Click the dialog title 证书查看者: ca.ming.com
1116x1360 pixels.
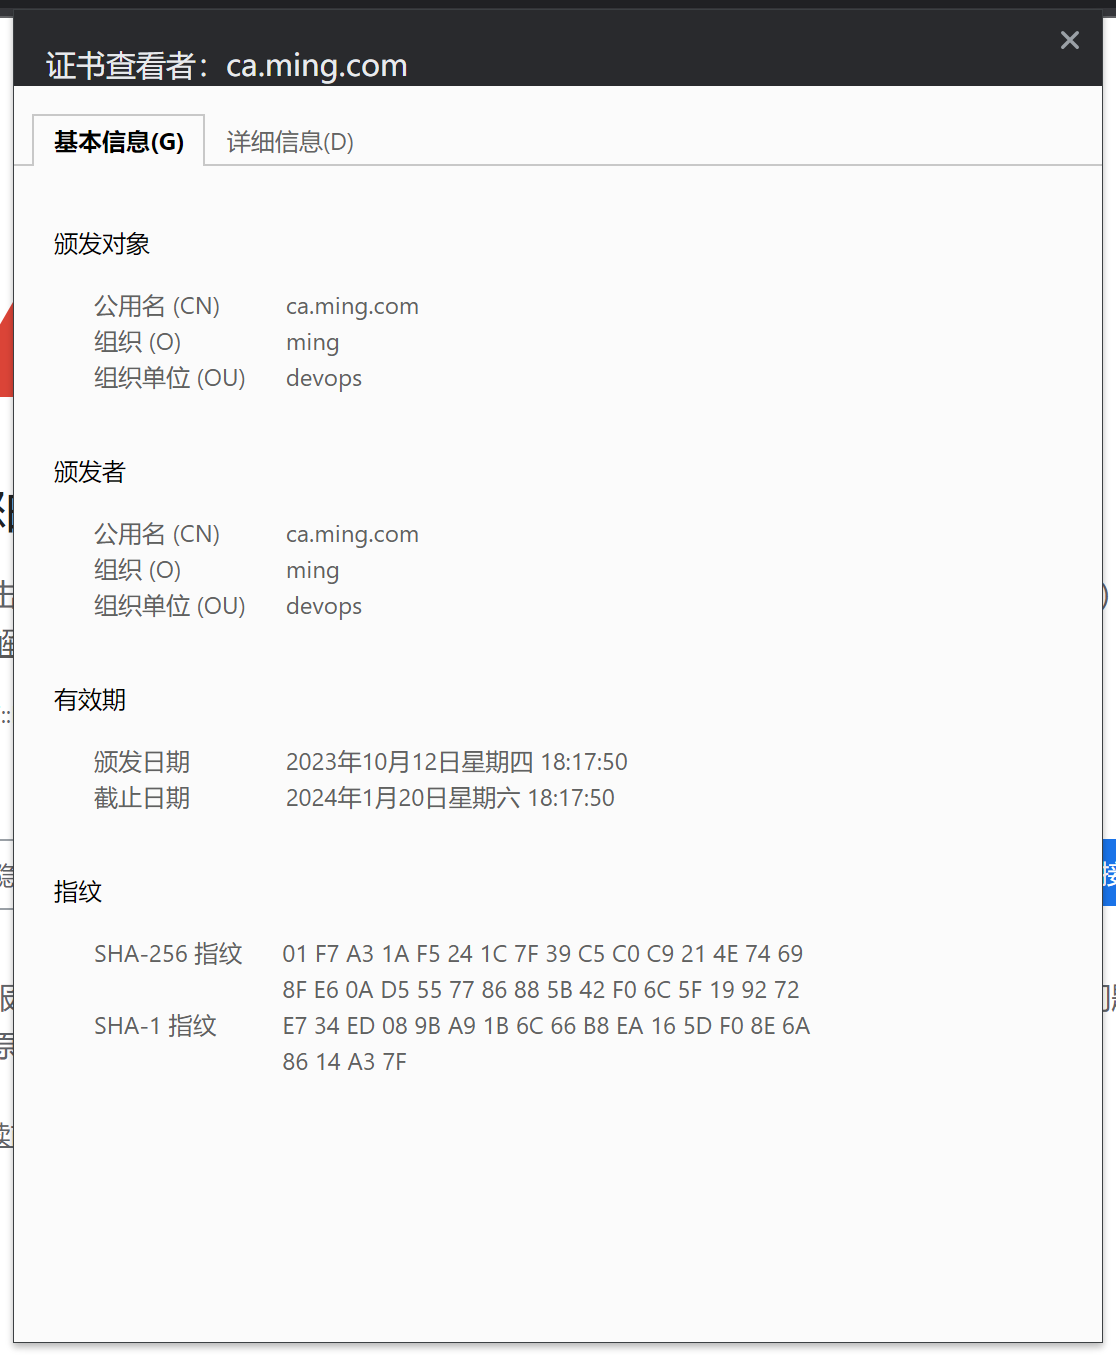click(227, 66)
